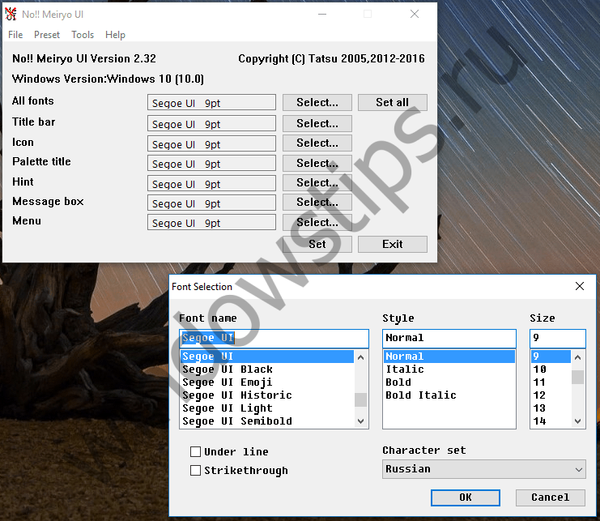Click the Font name text field
600x521 pixels.
click(274, 338)
